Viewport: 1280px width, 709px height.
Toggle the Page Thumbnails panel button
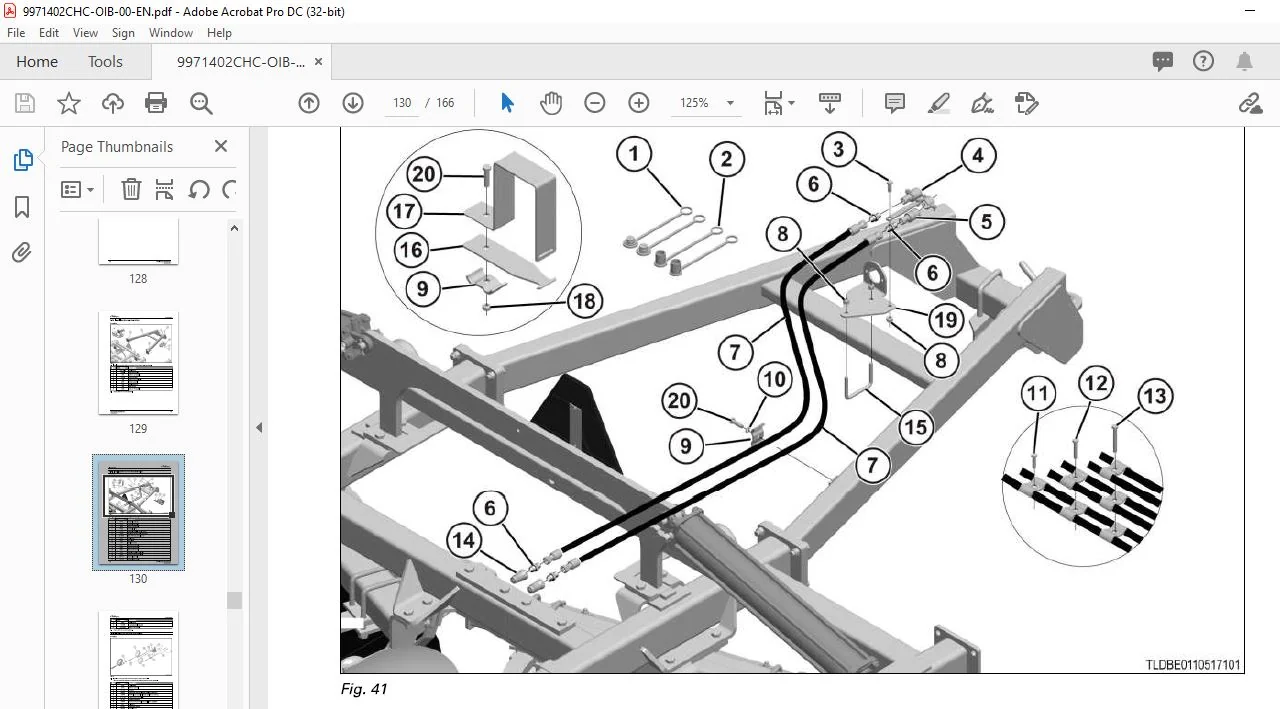(x=22, y=160)
